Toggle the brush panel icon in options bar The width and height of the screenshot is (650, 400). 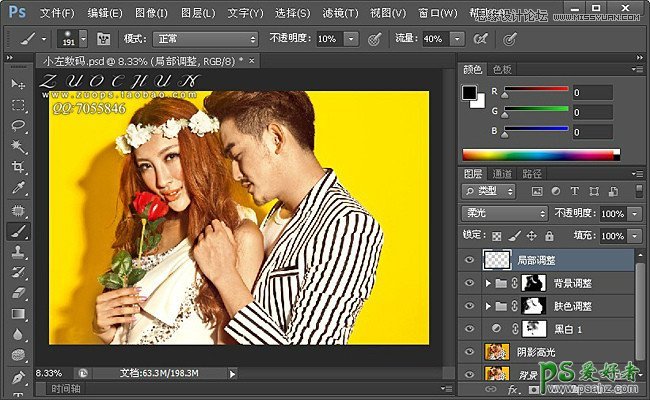click(103, 38)
